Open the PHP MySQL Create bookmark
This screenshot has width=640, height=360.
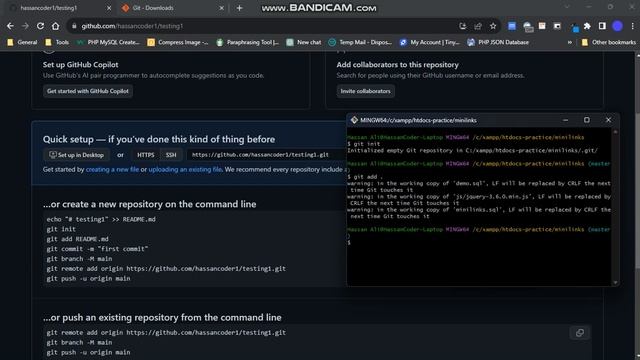pyautogui.click(x=108, y=42)
